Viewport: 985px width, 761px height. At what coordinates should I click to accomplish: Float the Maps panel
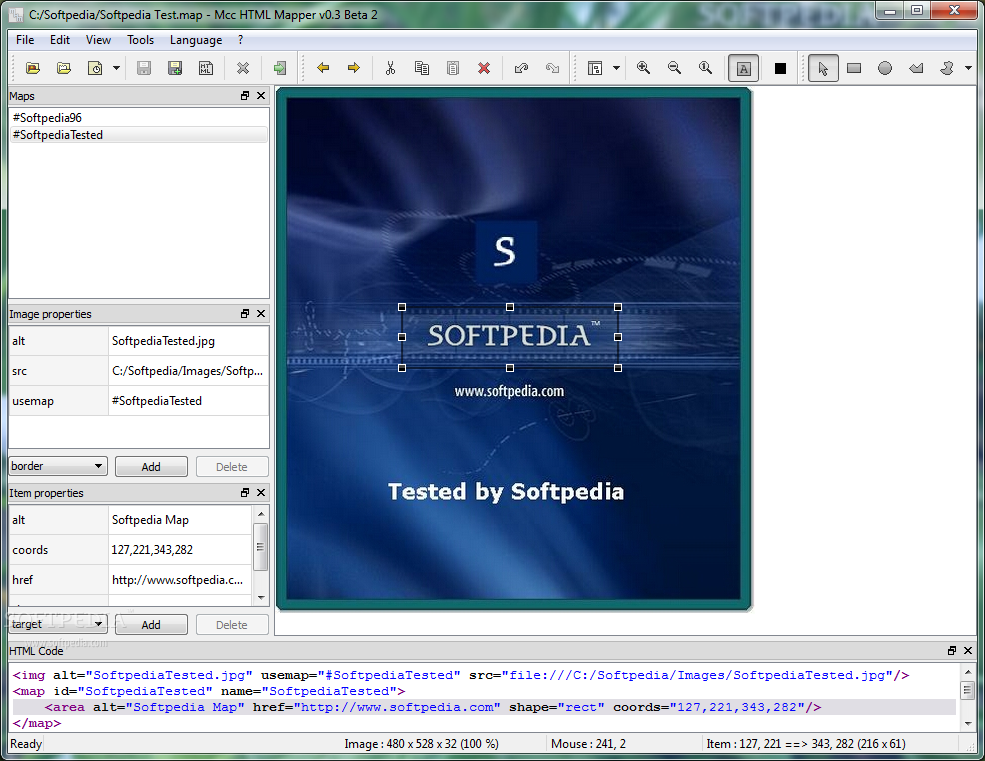pos(245,96)
